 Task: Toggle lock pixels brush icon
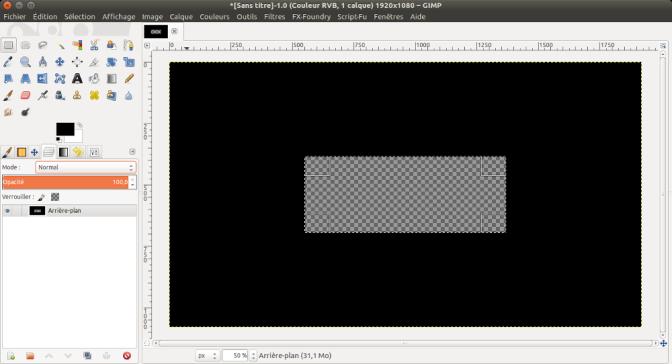point(41,197)
